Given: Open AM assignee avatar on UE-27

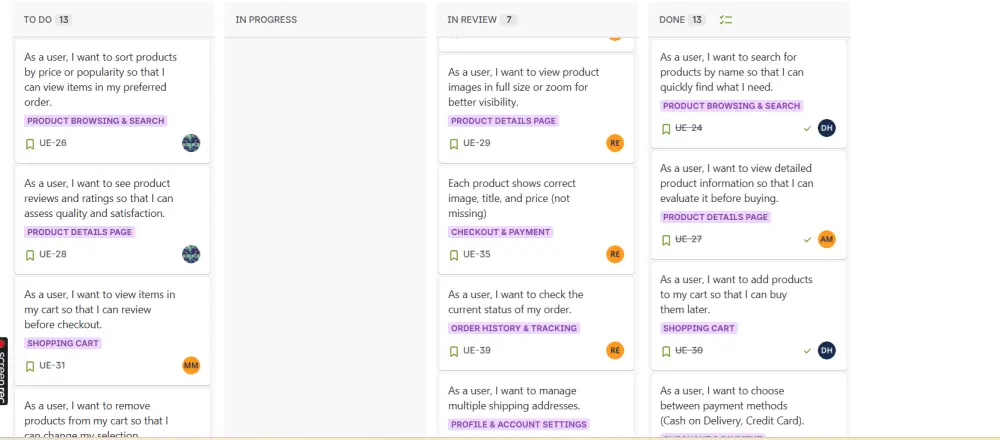Looking at the screenshot, I should click(826, 239).
